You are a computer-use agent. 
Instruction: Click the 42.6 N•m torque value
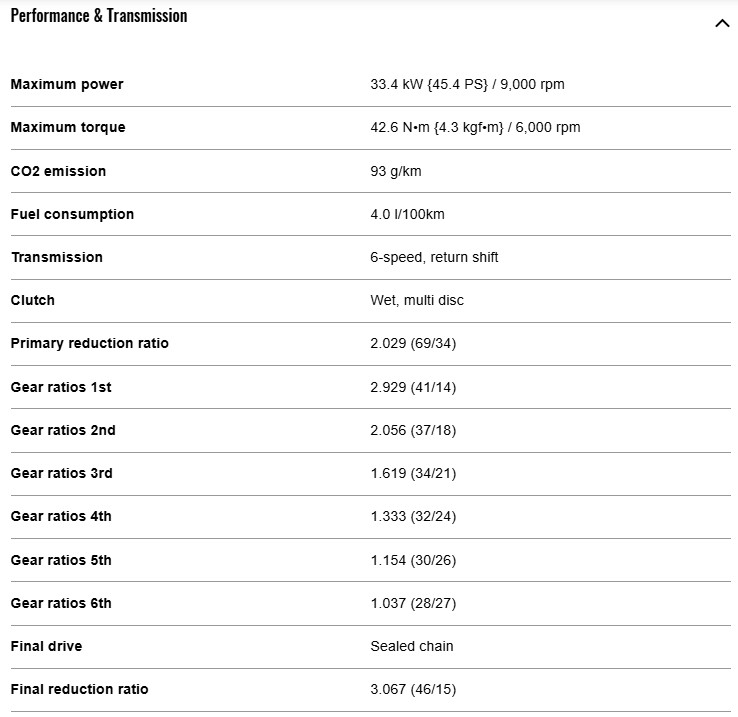[475, 128]
